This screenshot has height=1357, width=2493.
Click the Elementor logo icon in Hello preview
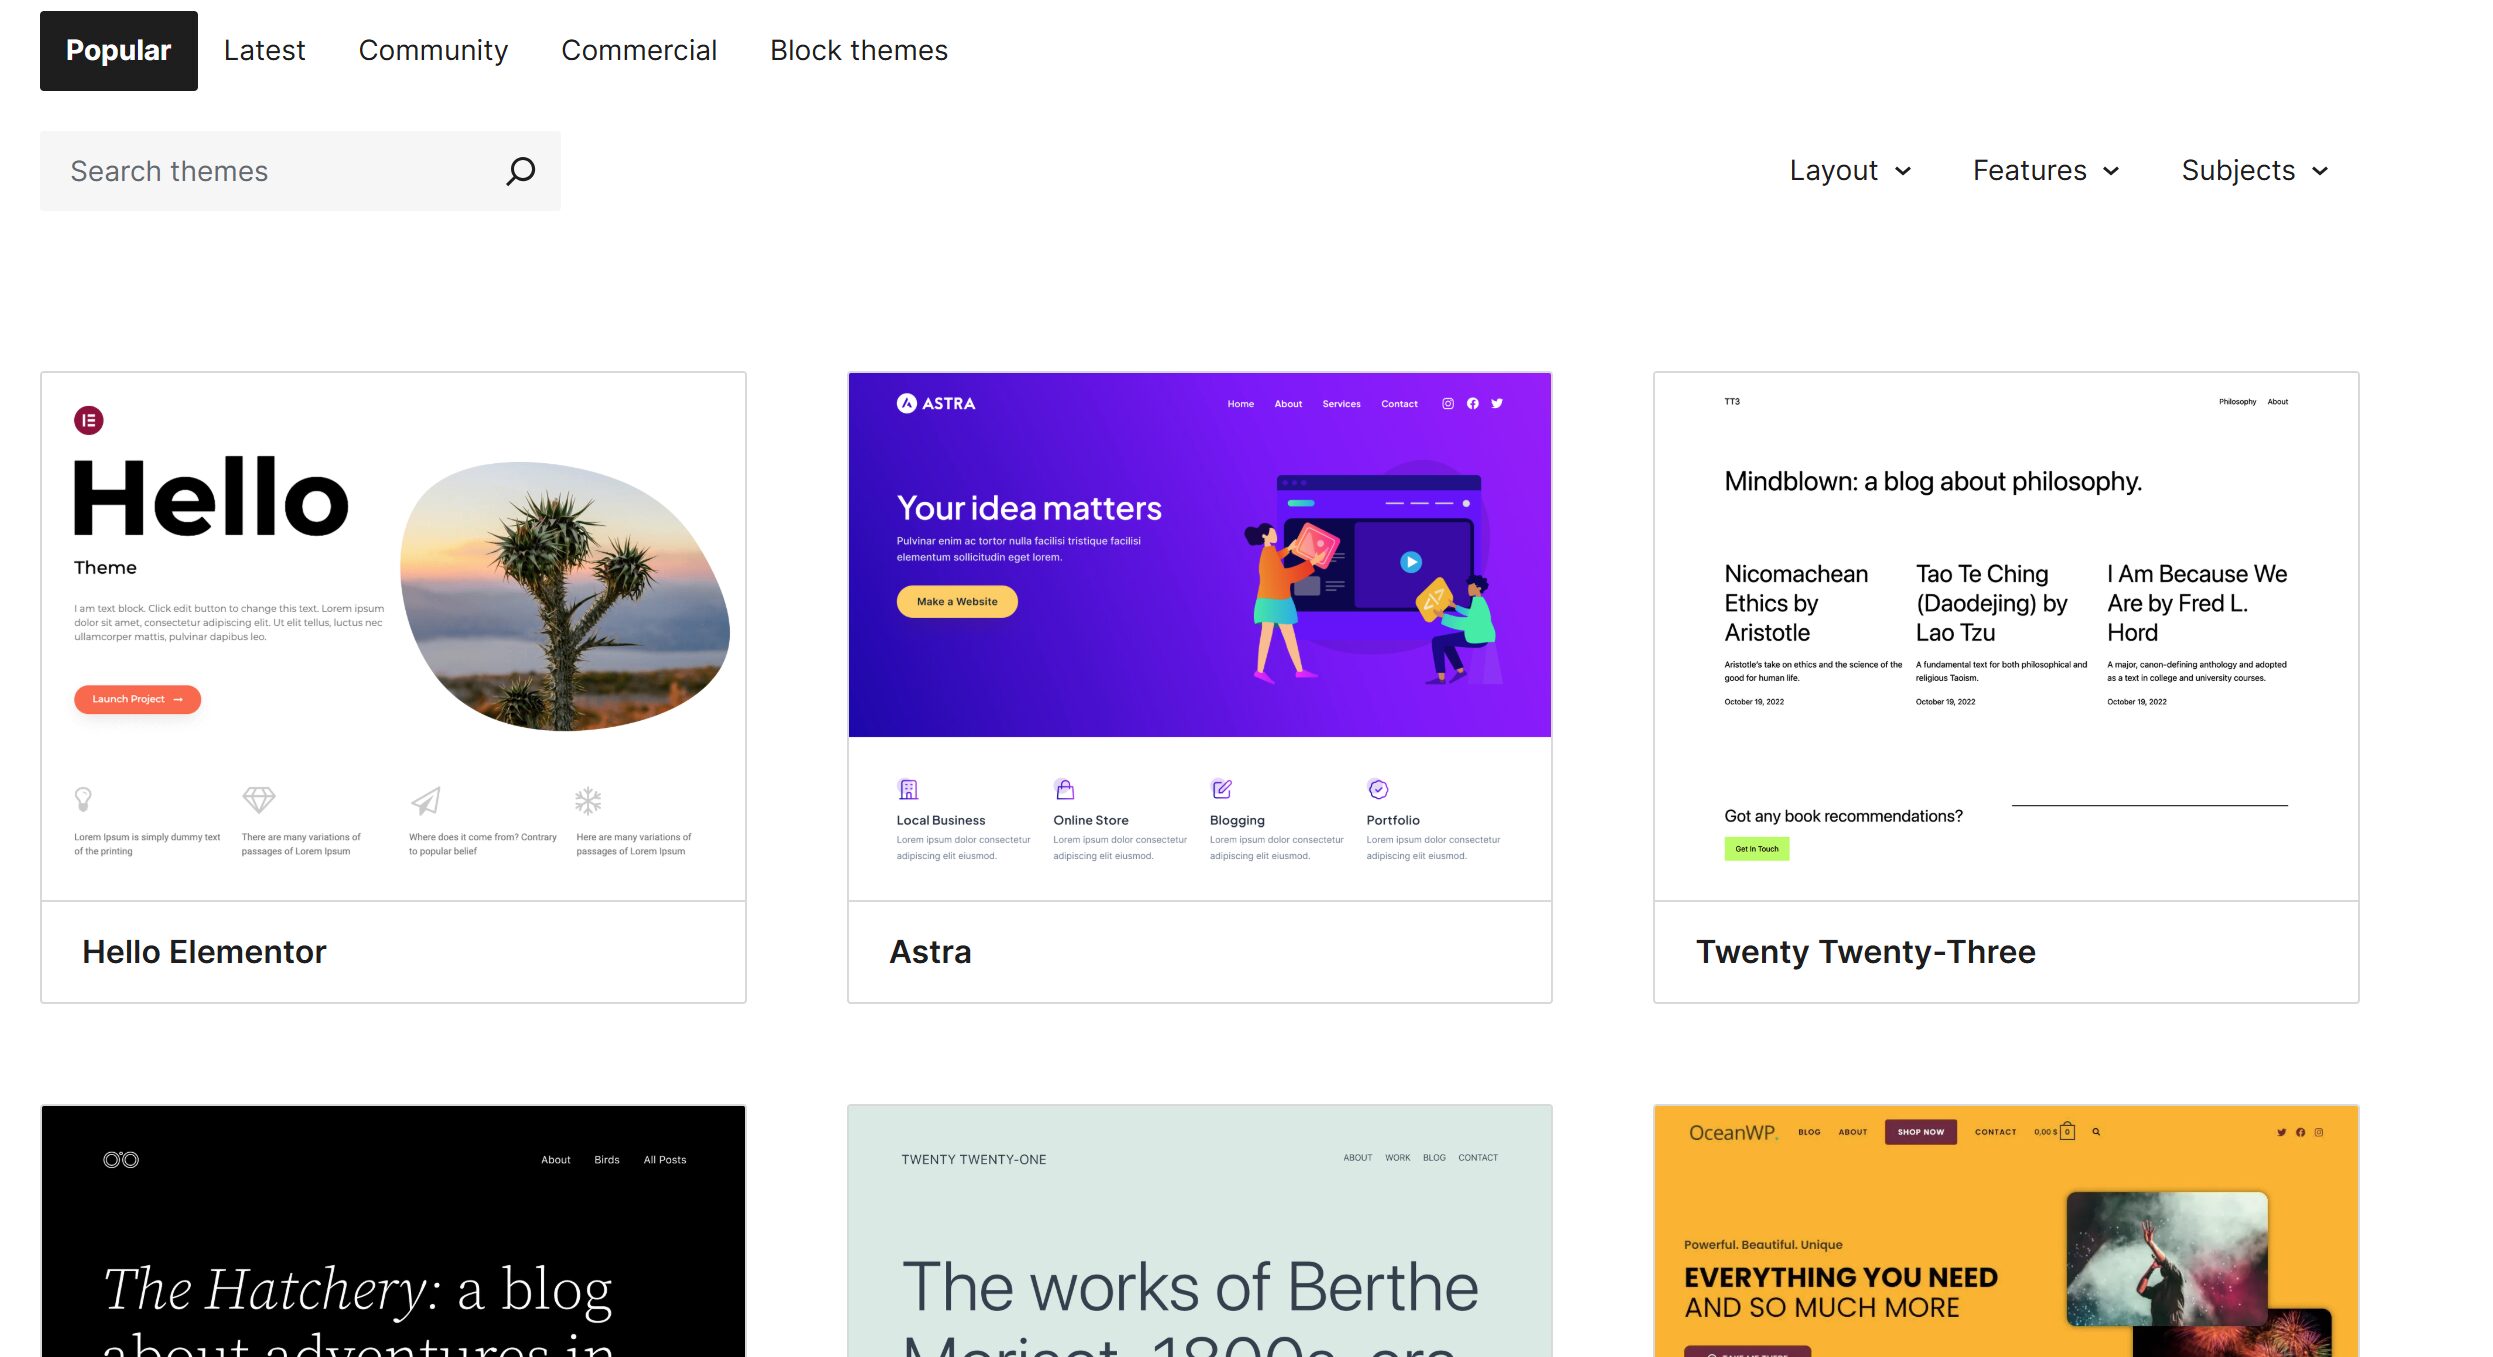(88, 420)
